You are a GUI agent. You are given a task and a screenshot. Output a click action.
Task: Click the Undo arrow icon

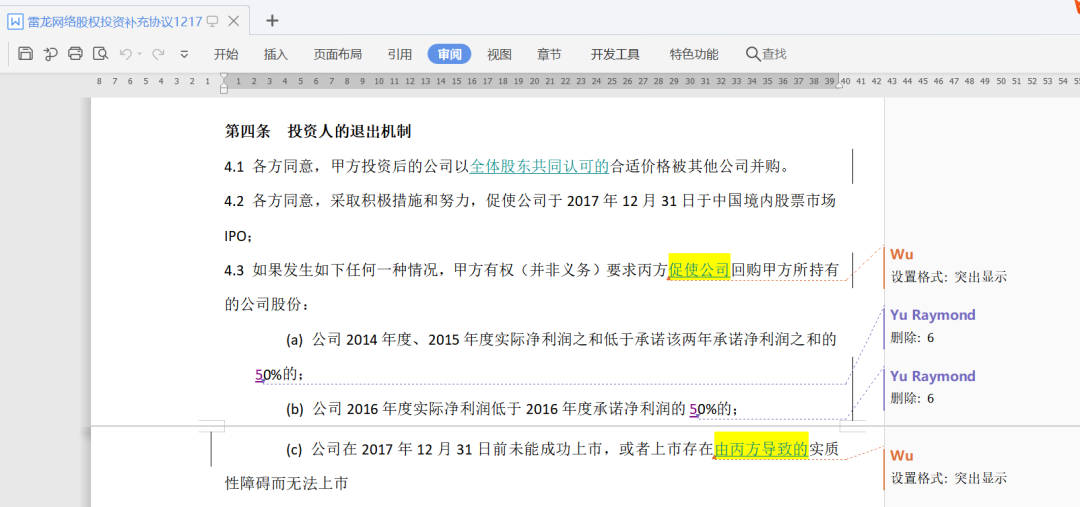coord(125,54)
